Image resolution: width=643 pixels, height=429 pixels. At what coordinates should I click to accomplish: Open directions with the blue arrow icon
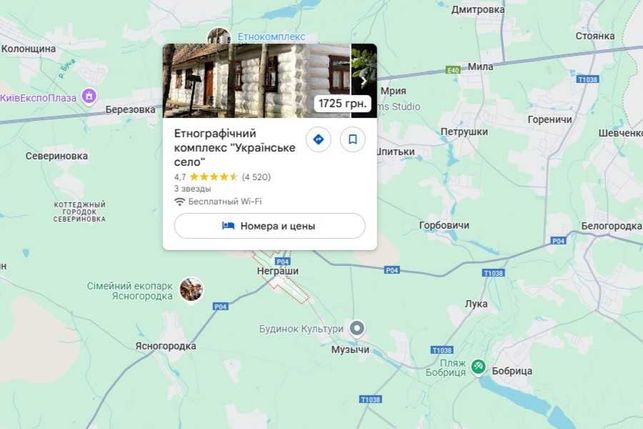tap(318, 139)
